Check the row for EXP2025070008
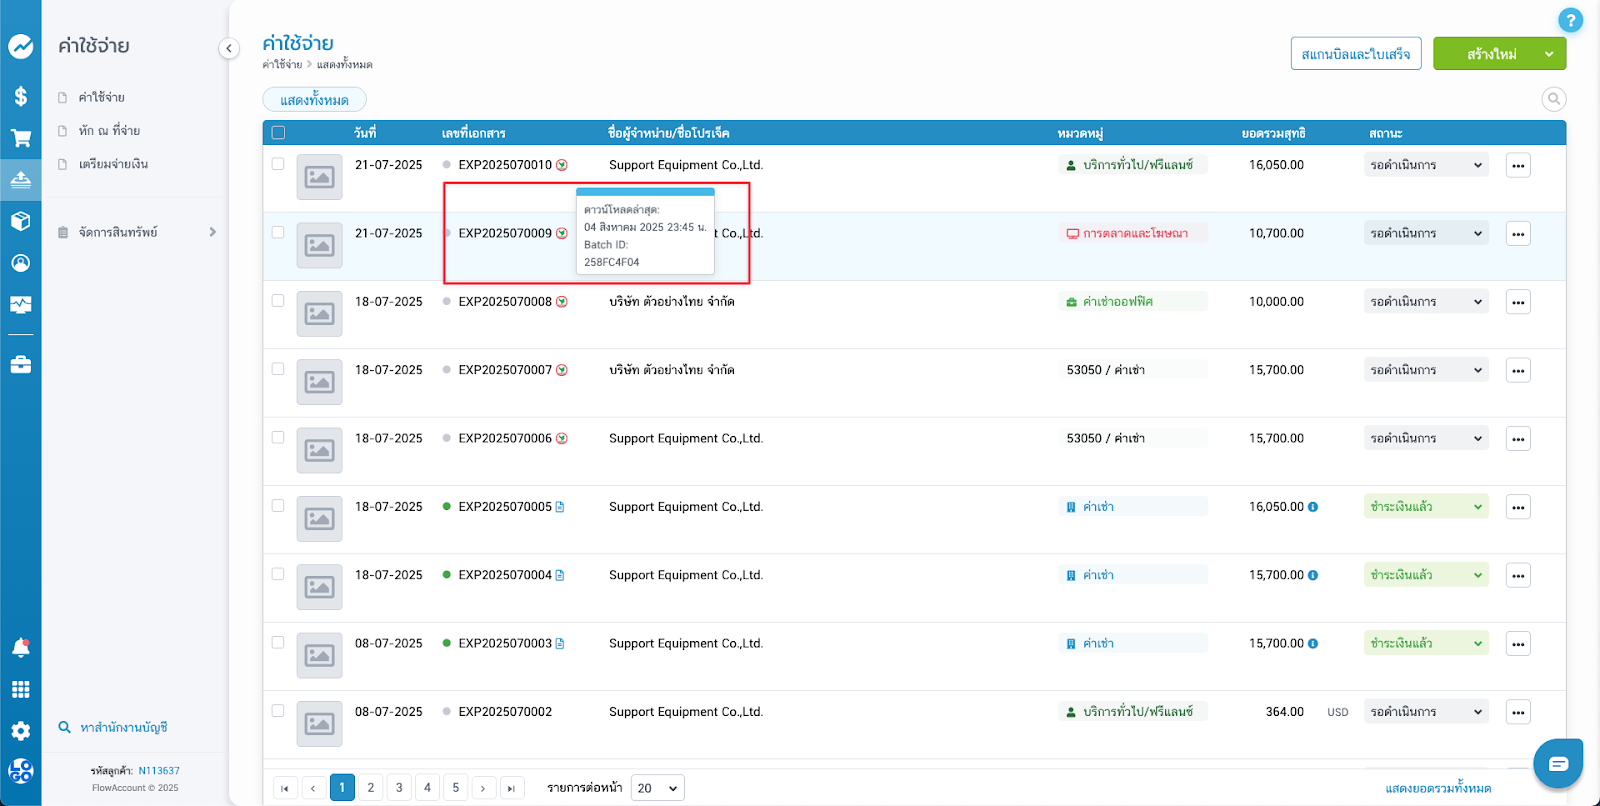1600x806 pixels. click(x=278, y=301)
